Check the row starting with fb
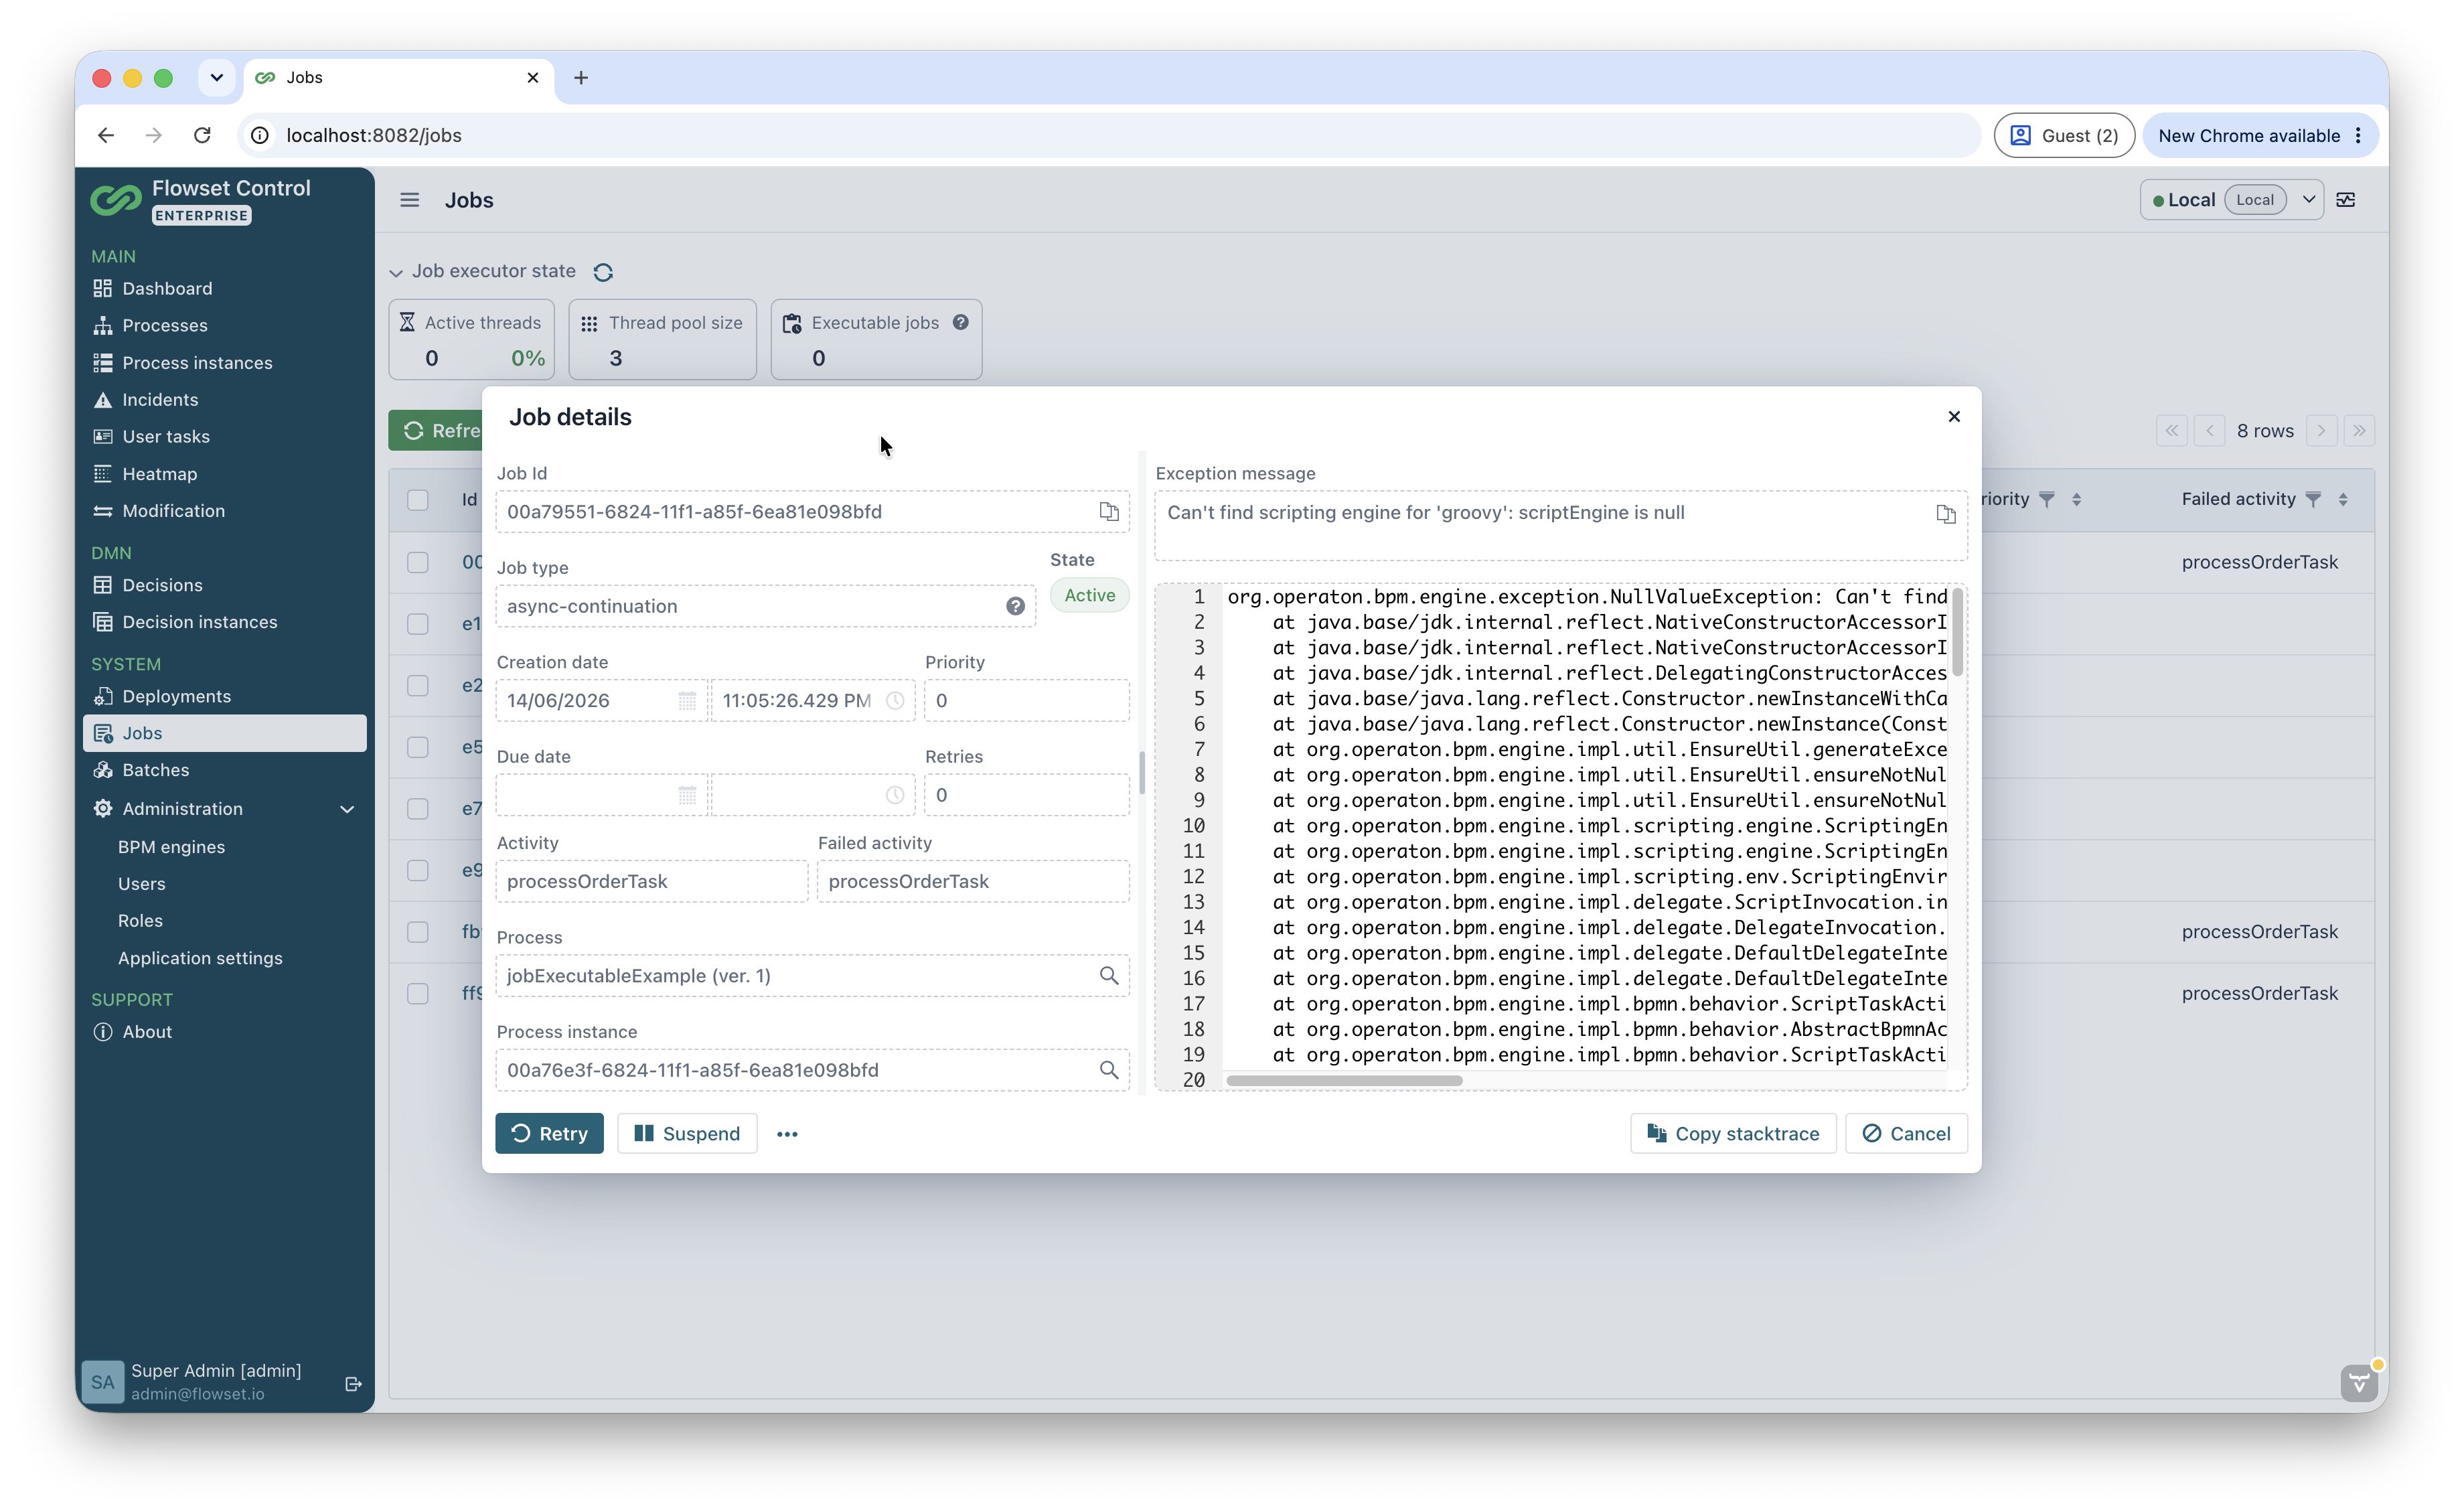2464x1512 pixels. click(x=418, y=932)
